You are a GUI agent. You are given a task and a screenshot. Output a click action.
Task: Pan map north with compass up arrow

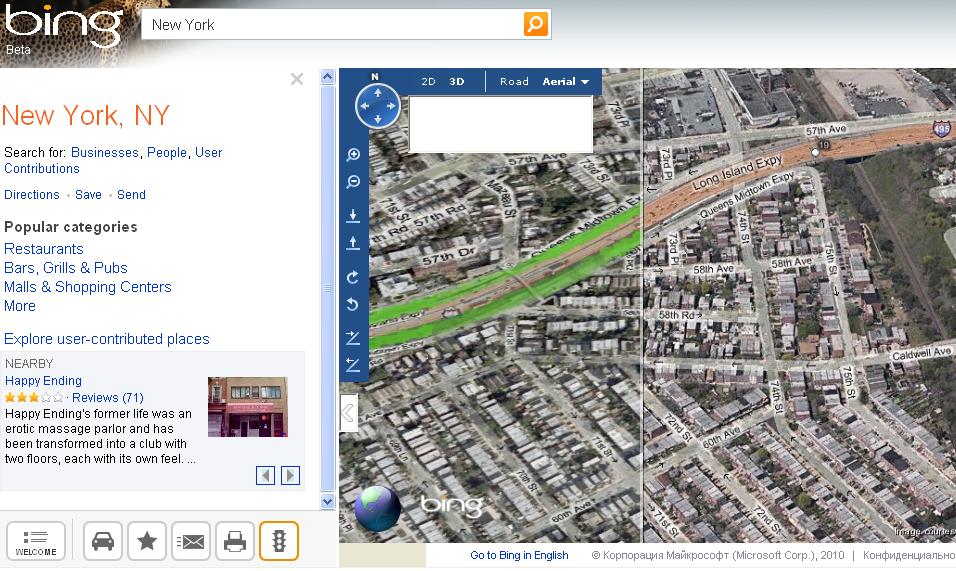(x=378, y=93)
